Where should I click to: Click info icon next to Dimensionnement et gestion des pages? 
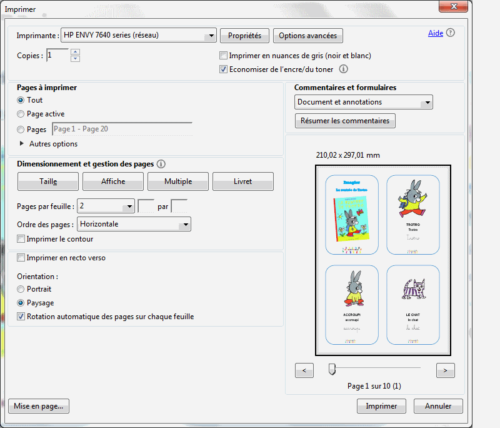[161, 164]
